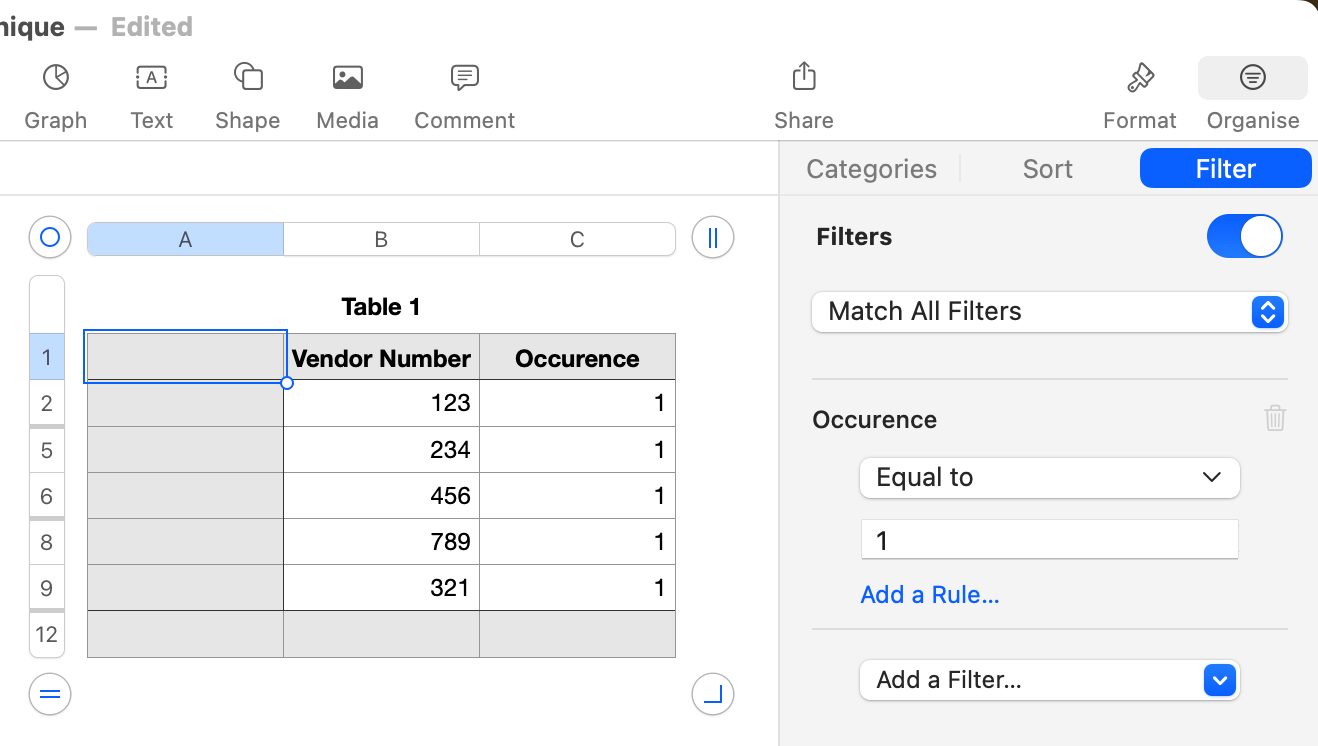This screenshot has height=746, width=1318.
Task: Select column B header
Action: pyautogui.click(x=381, y=239)
